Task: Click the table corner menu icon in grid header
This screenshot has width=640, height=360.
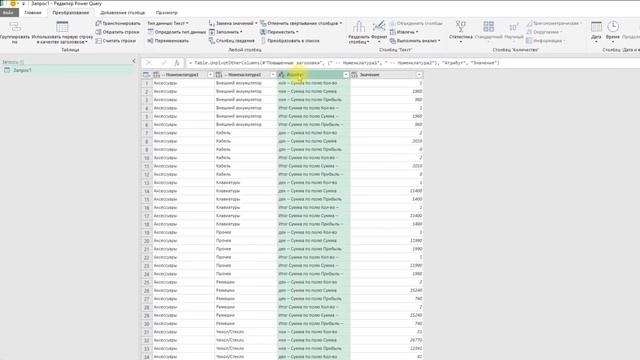Action: click(x=146, y=75)
